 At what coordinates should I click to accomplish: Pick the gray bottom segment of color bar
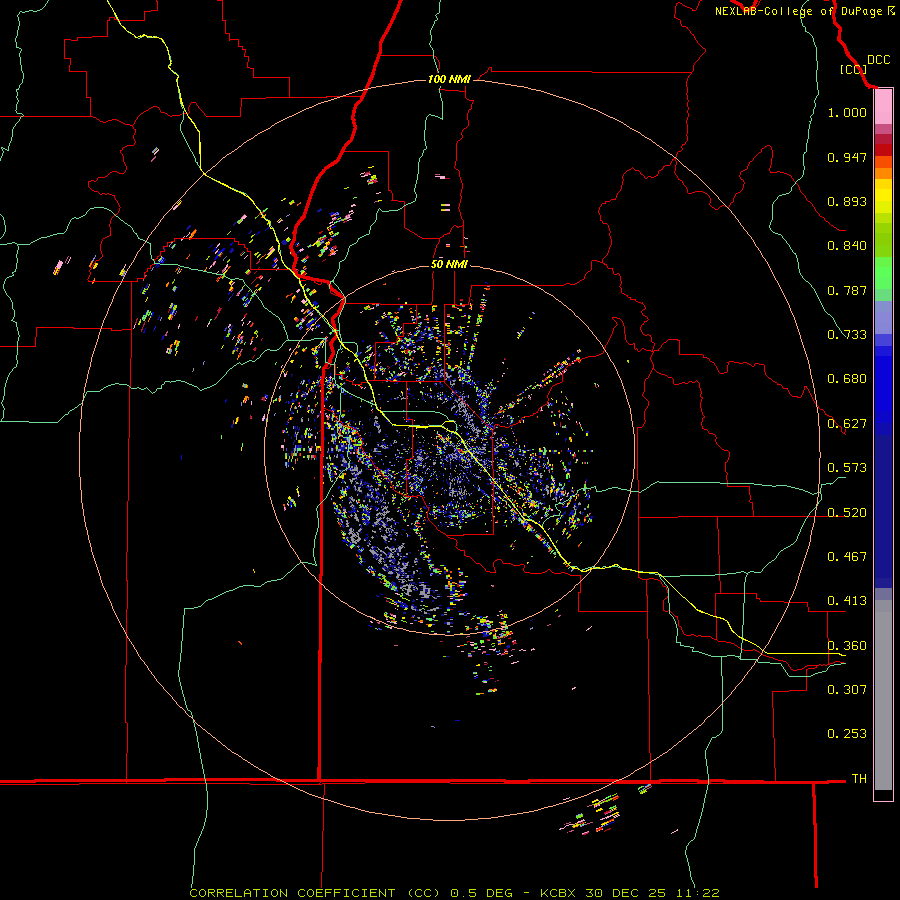pos(883,695)
